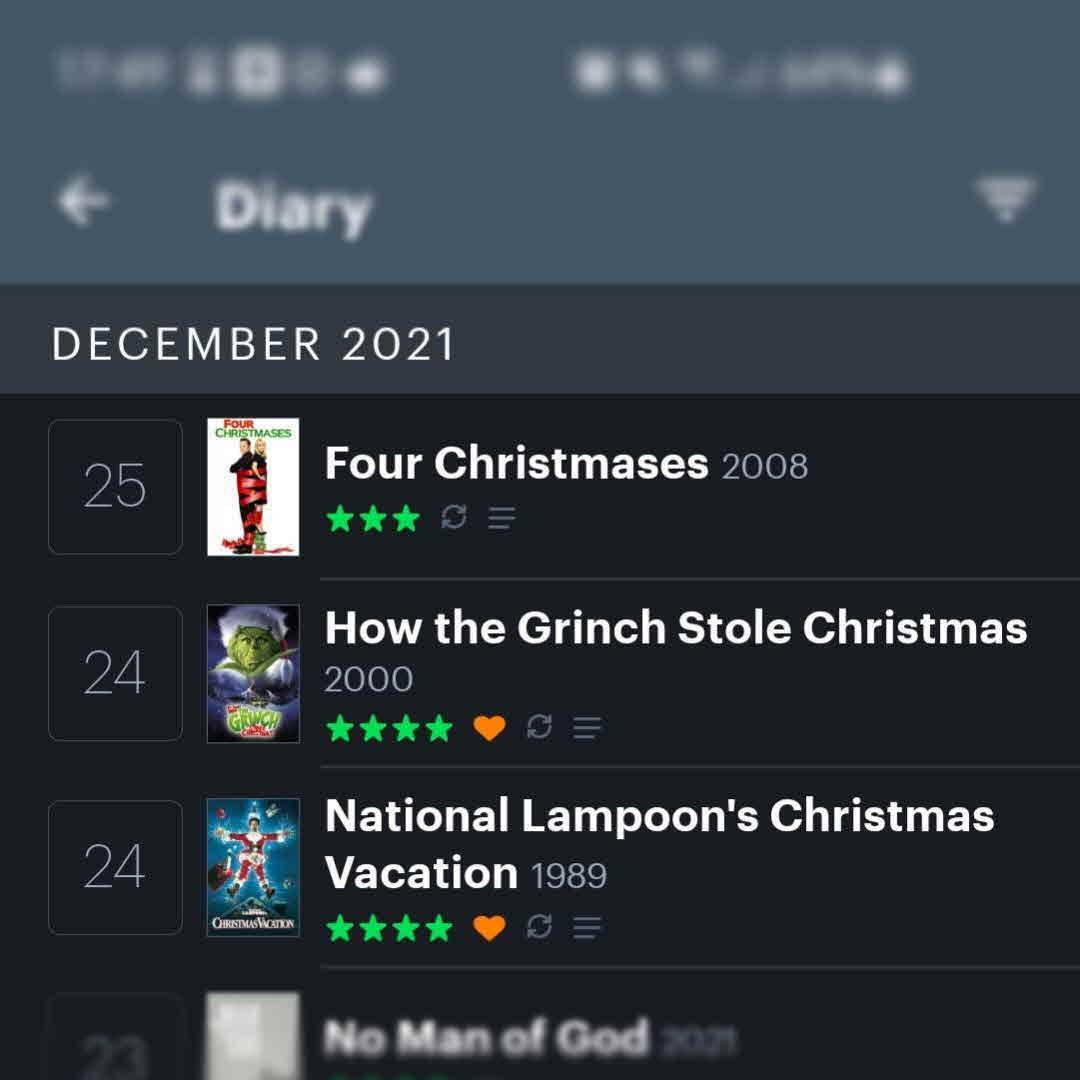
Task: Tap the day 25 date box
Action: point(115,487)
